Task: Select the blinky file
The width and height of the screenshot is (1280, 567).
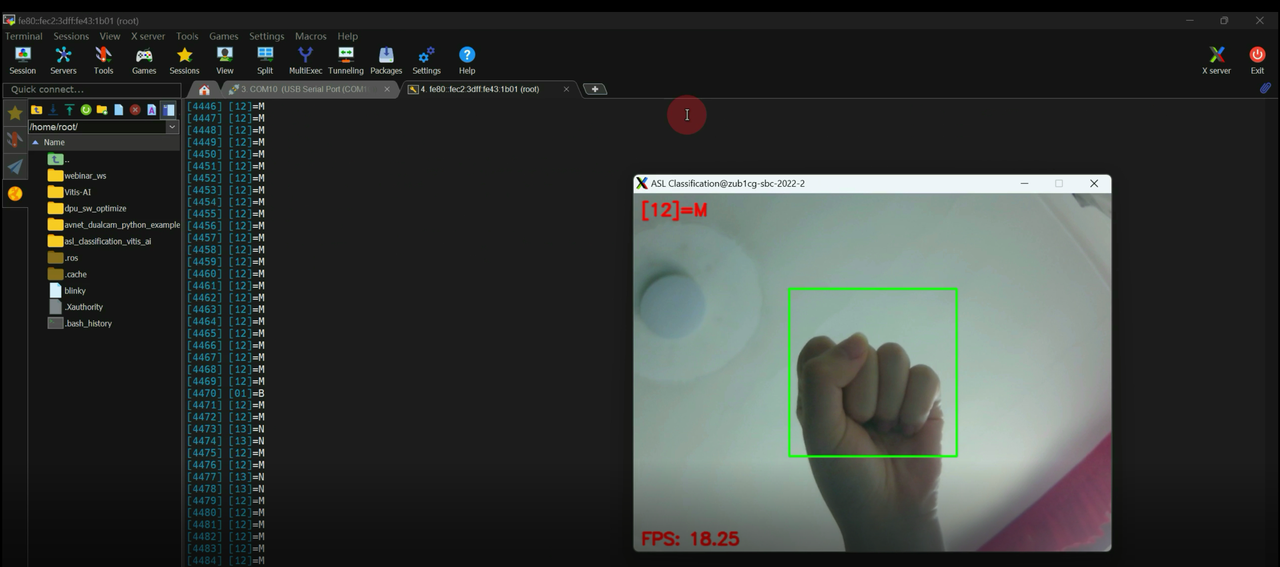Action: pos(67,290)
